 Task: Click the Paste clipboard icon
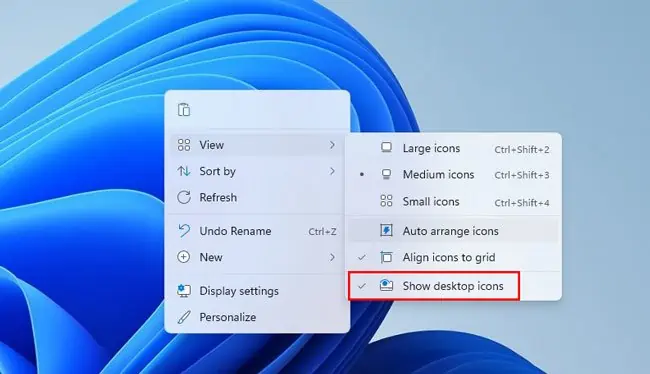[184, 110]
